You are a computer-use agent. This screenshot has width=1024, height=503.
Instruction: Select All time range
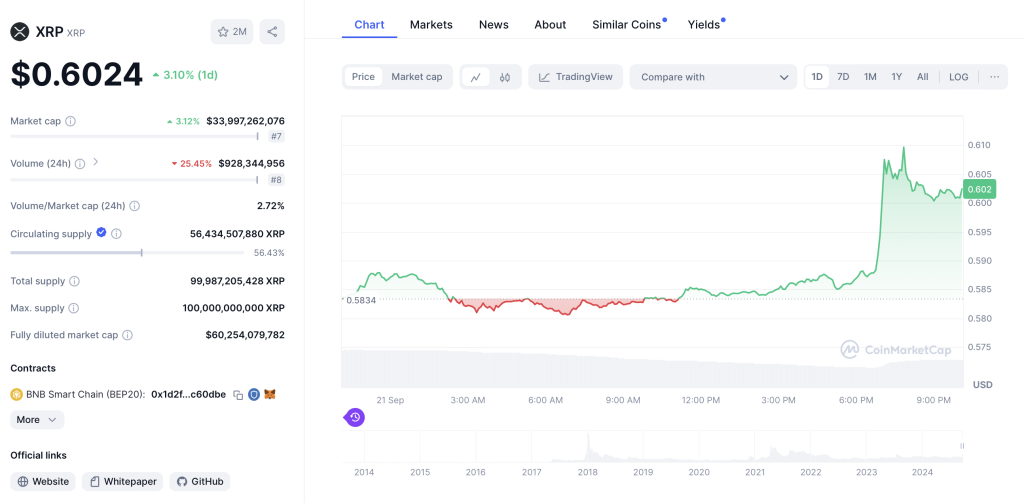point(922,77)
